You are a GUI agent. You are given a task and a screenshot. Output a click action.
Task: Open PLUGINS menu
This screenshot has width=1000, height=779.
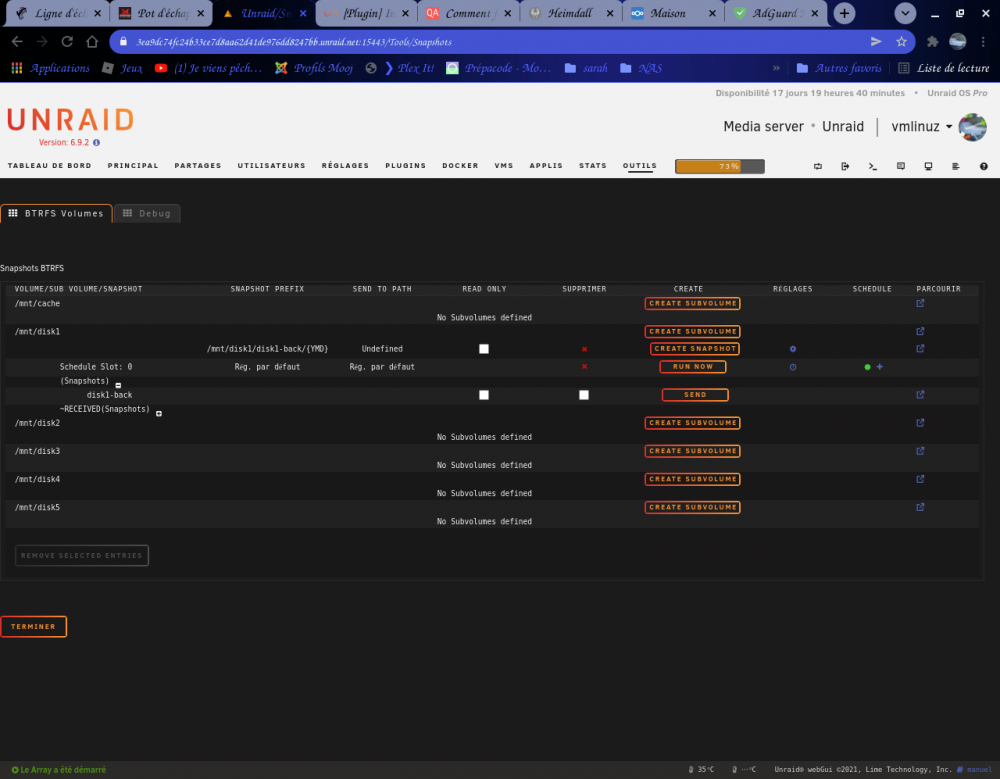(406, 166)
